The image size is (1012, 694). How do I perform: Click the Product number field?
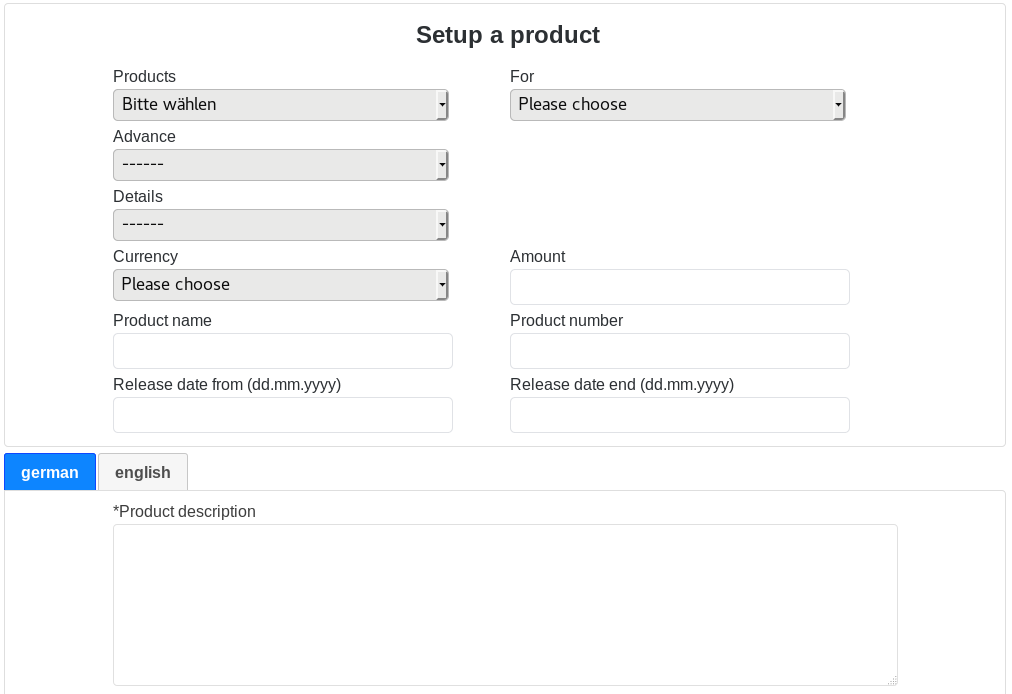coord(679,351)
